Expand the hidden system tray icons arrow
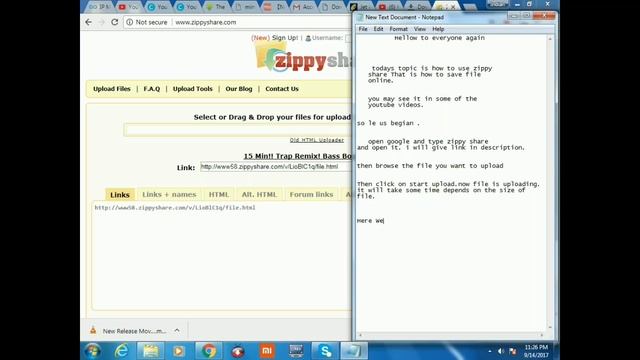Screen dimensions: 640x360 [489, 351]
